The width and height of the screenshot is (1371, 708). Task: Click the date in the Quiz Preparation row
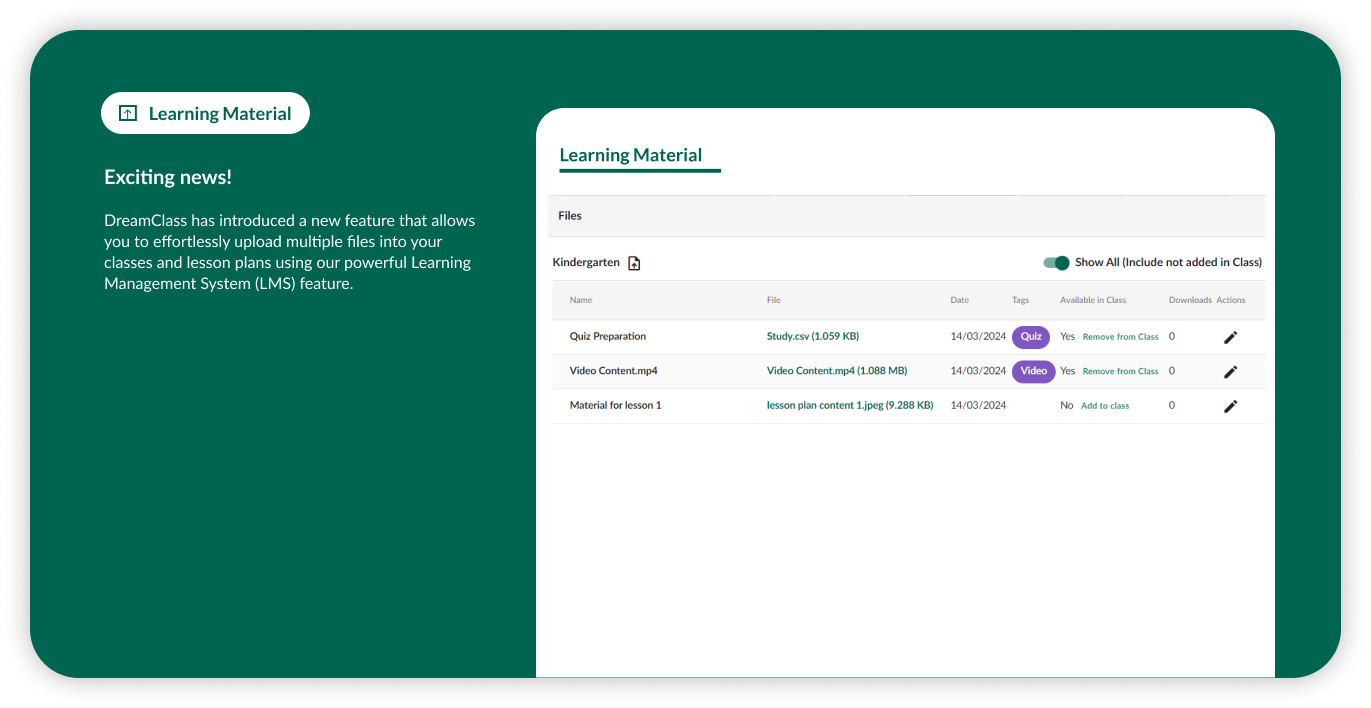coord(978,337)
